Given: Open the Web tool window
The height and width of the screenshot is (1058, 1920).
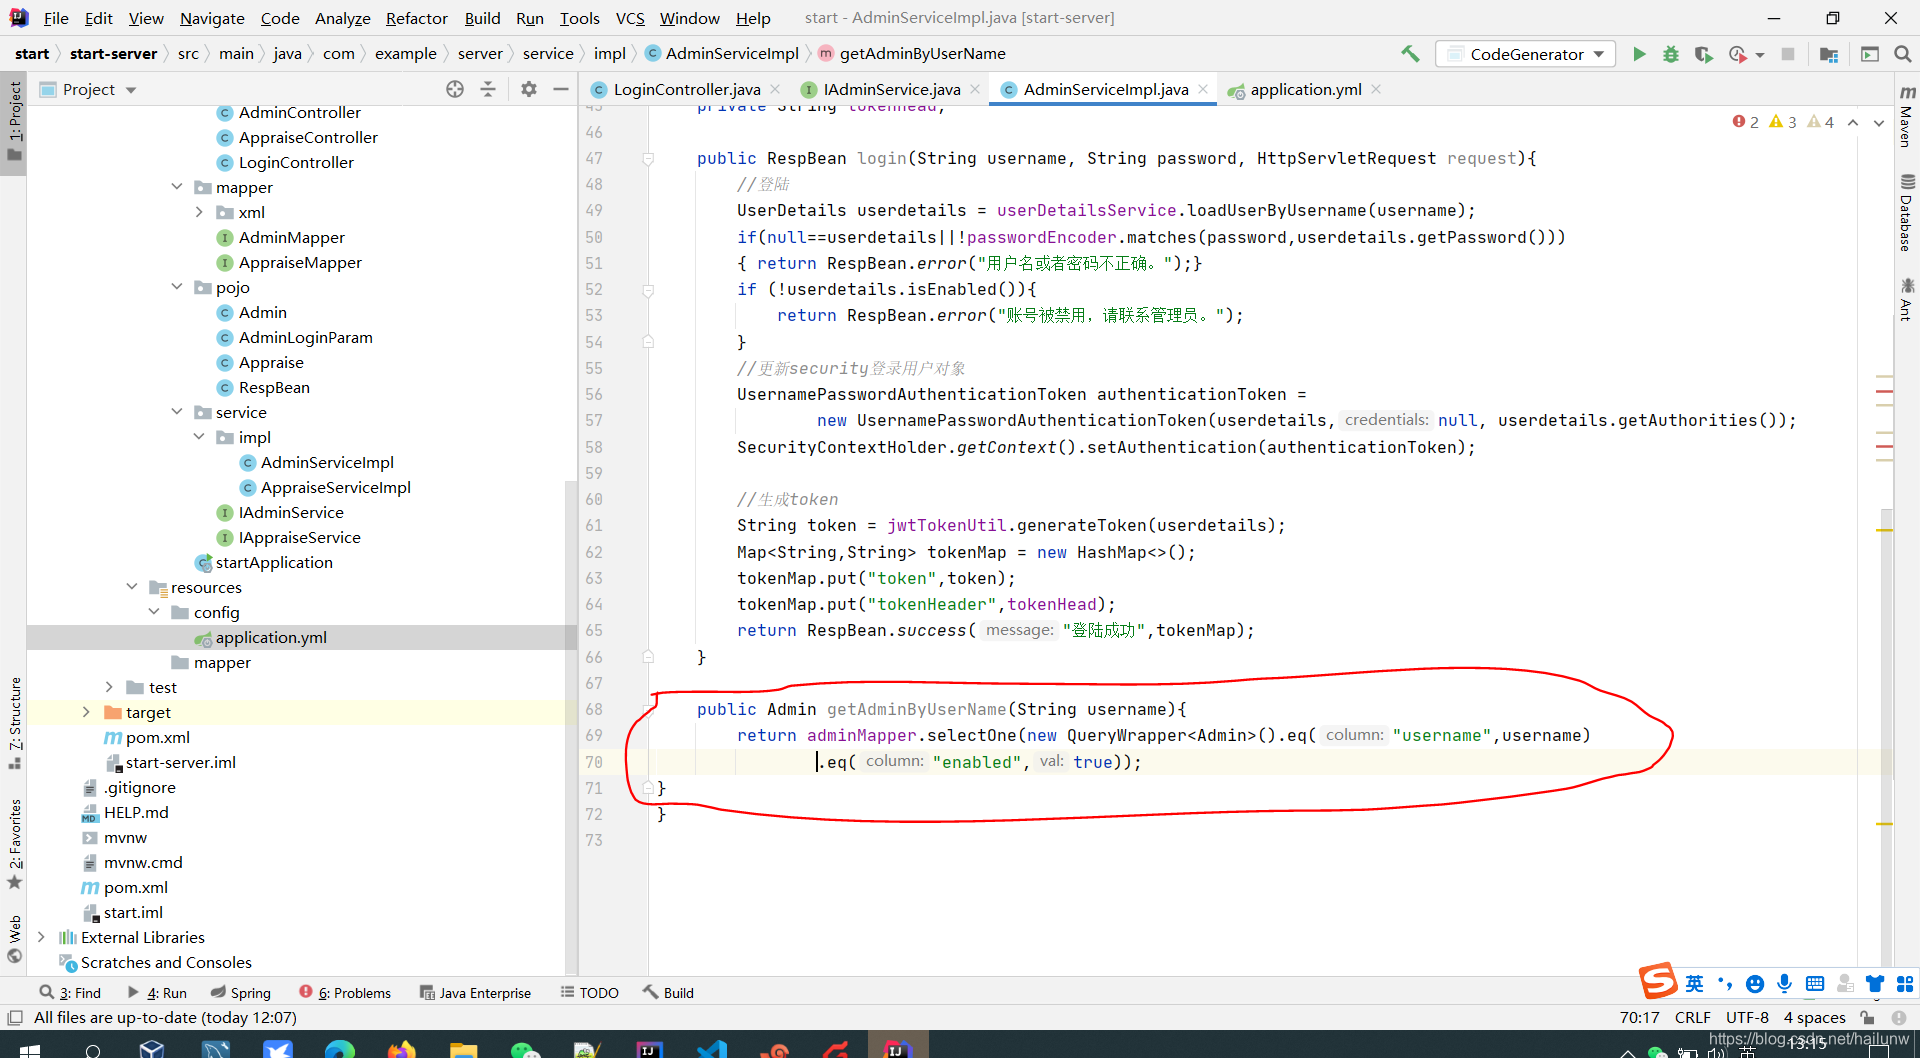Looking at the screenshot, I should click(14, 938).
